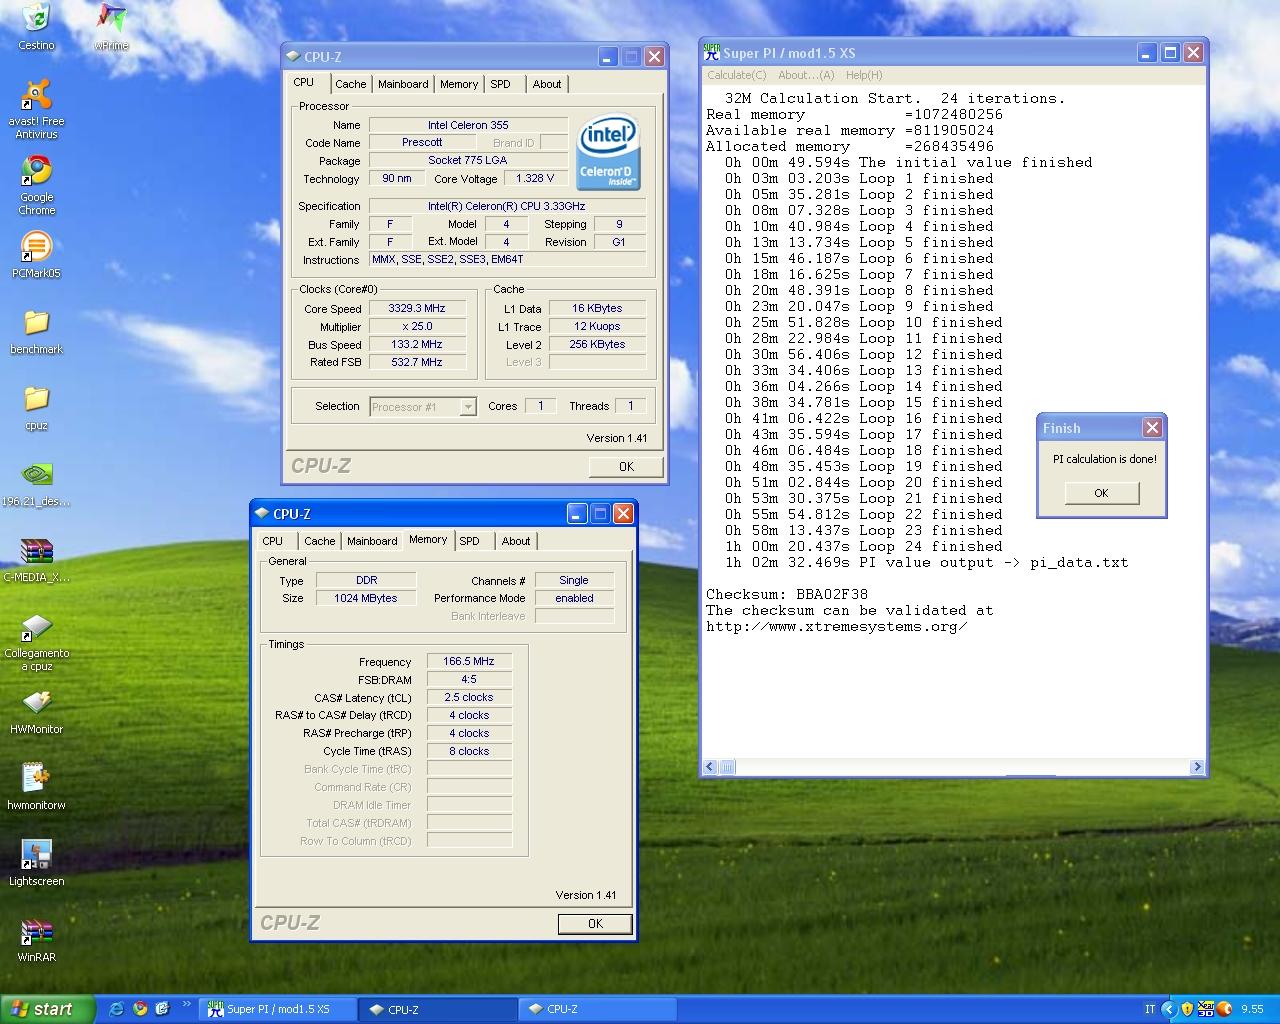
Task: Launch Lightscreen from the desktop
Action: pos(36,855)
